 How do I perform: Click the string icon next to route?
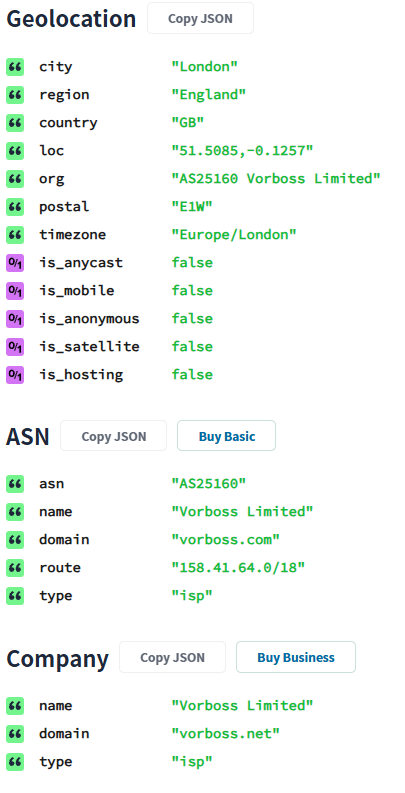click(x=15, y=568)
